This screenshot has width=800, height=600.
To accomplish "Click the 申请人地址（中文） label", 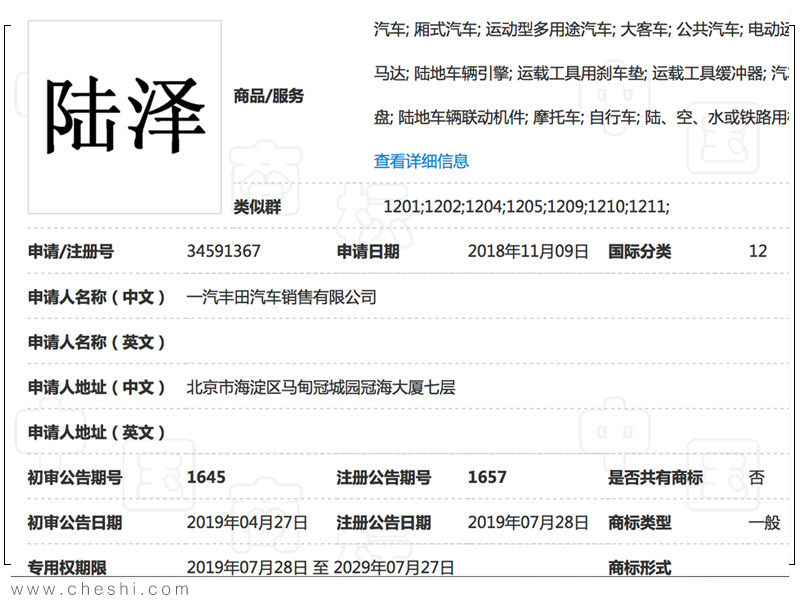I will pos(96,387).
